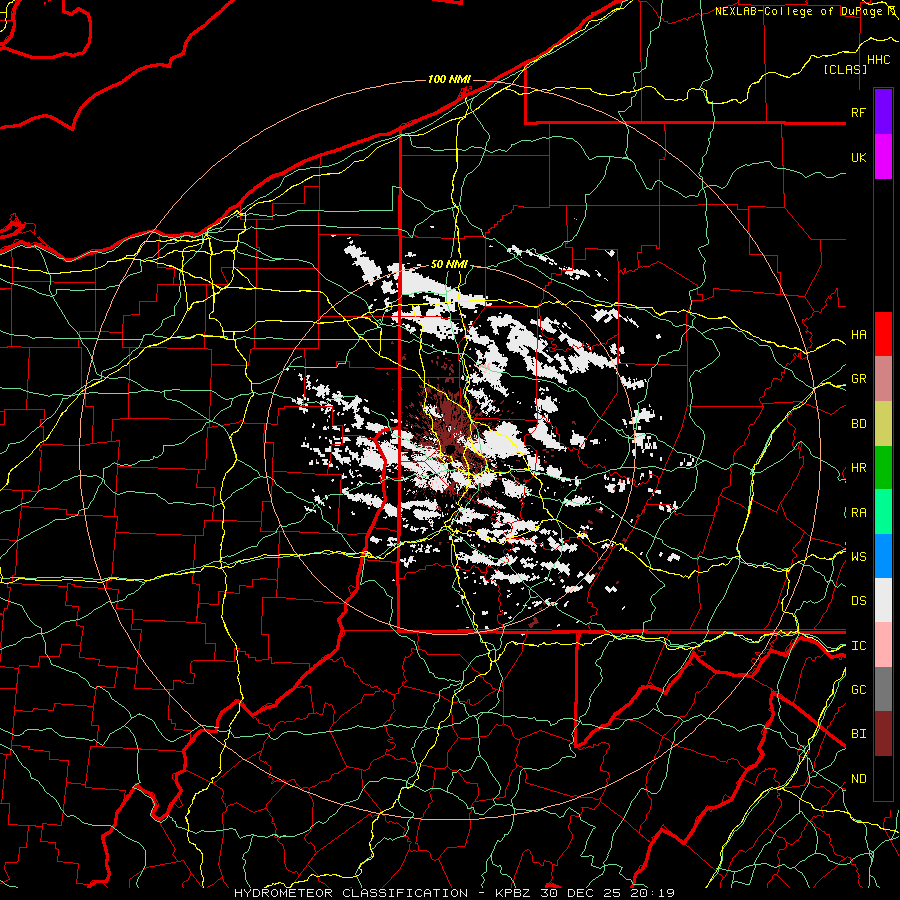Click the 100 NMI range ring label
The height and width of the screenshot is (900, 900).
pos(449,79)
